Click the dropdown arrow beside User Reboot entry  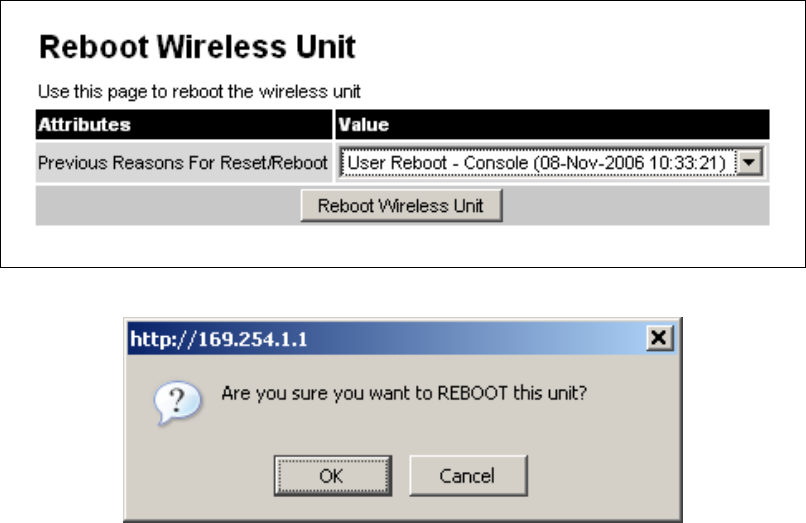click(x=743, y=162)
